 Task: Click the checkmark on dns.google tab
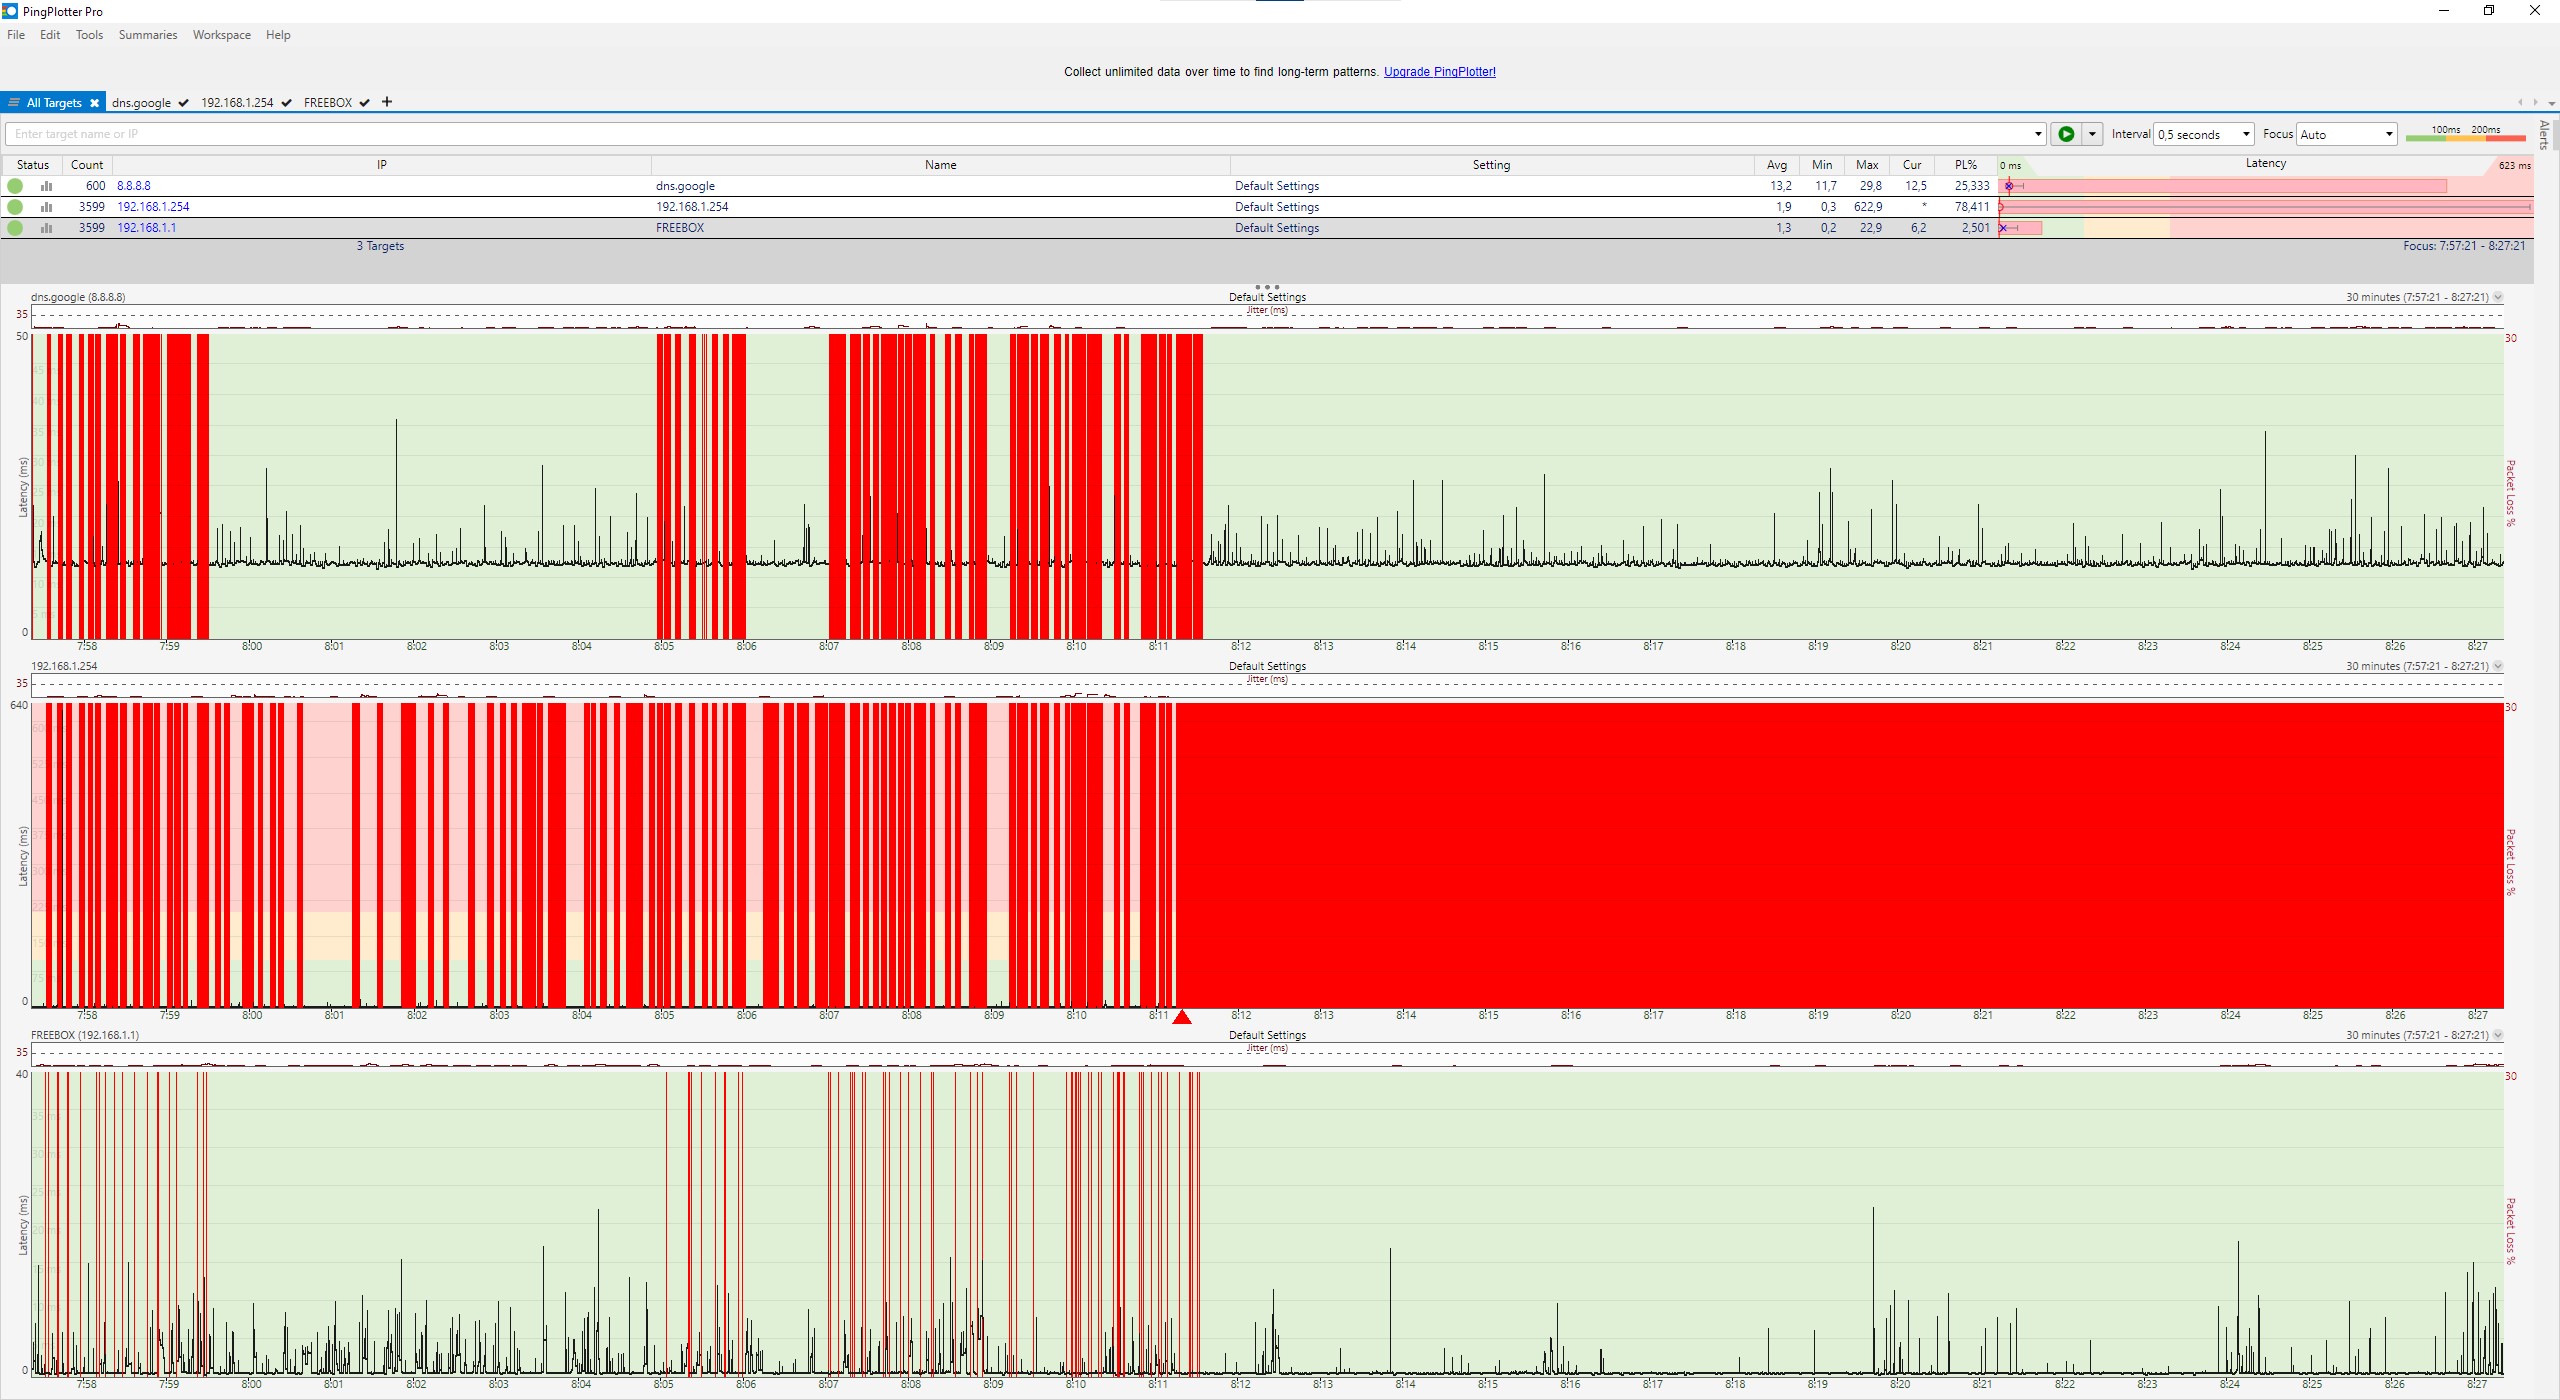click(x=183, y=103)
